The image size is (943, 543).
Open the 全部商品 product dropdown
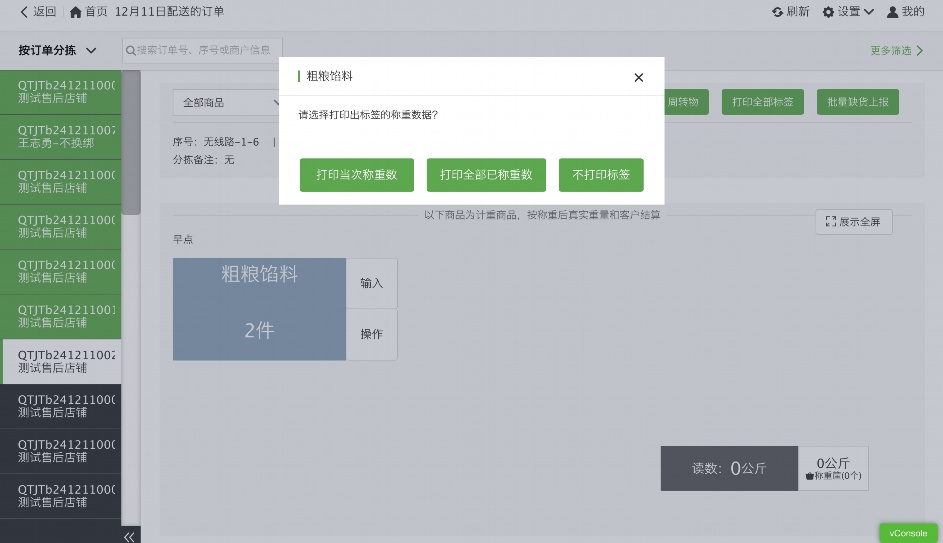pos(229,103)
